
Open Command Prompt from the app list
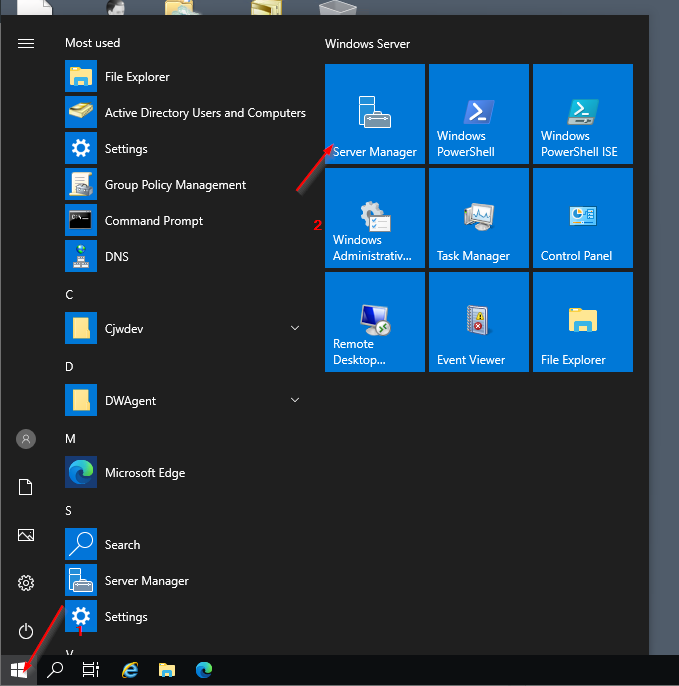click(x=186, y=220)
